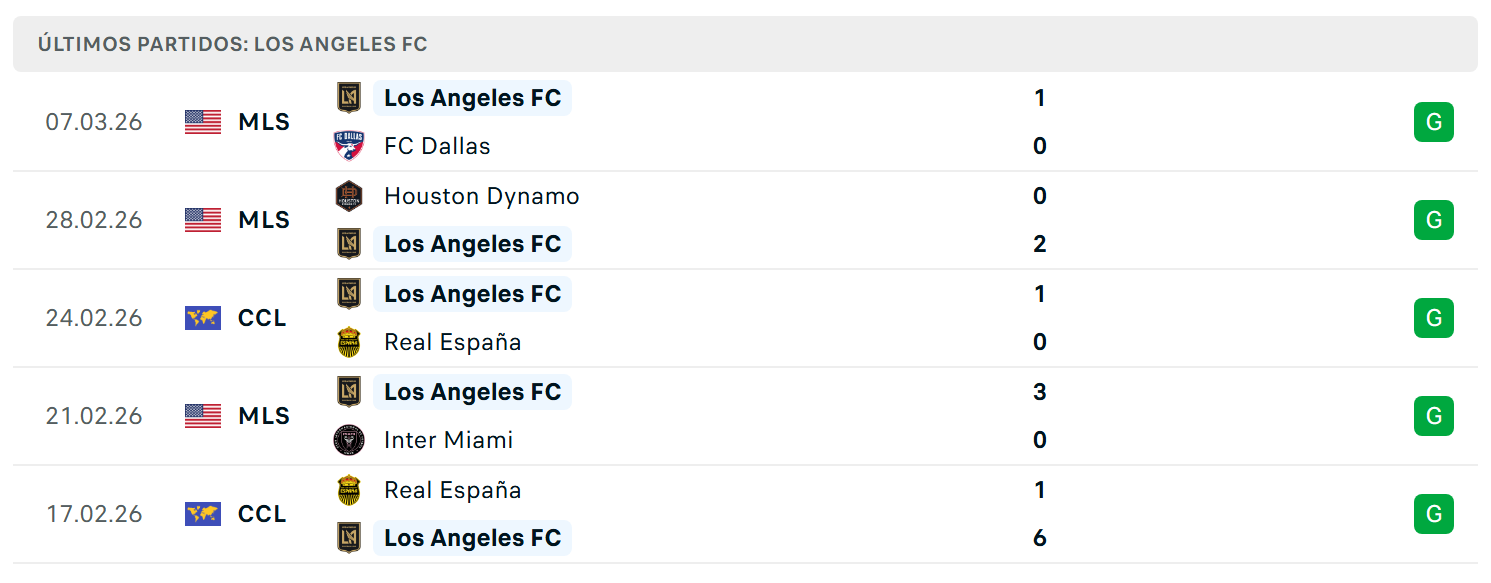Open Houston Dynamo team link

pyautogui.click(x=482, y=196)
